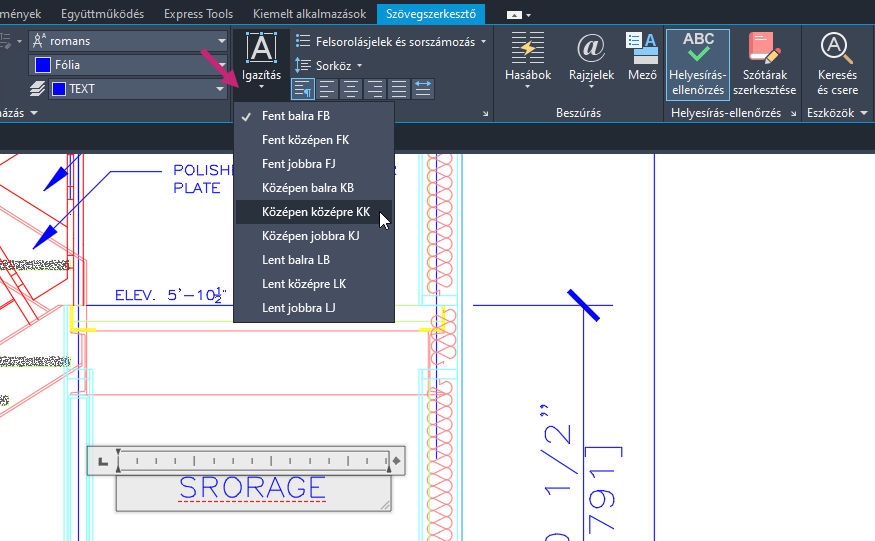Distribute paragraph alignment icon

tap(423, 89)
